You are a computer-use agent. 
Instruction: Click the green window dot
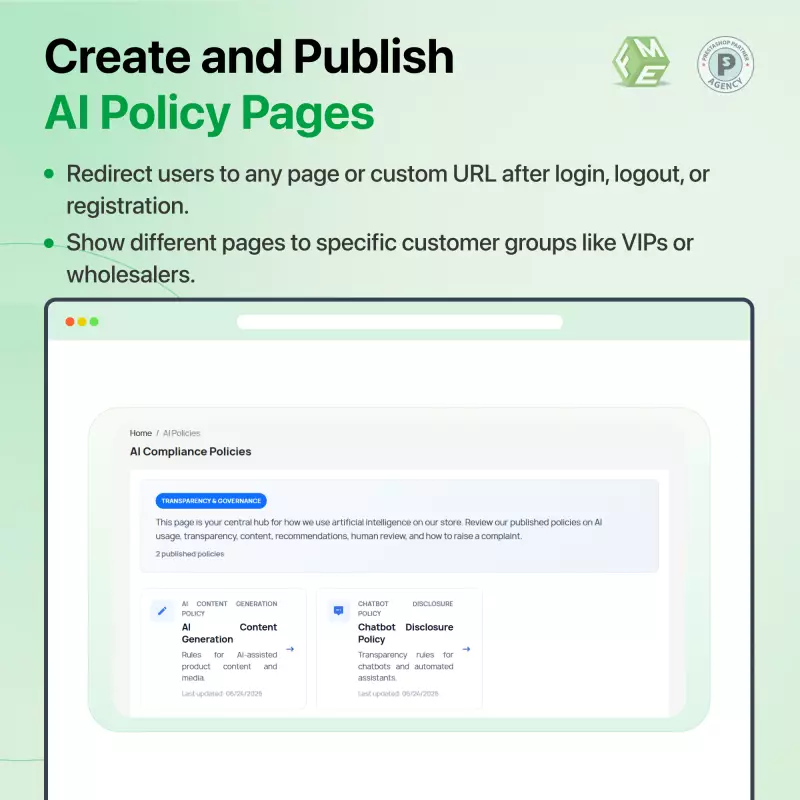click(x=94, y=321)
